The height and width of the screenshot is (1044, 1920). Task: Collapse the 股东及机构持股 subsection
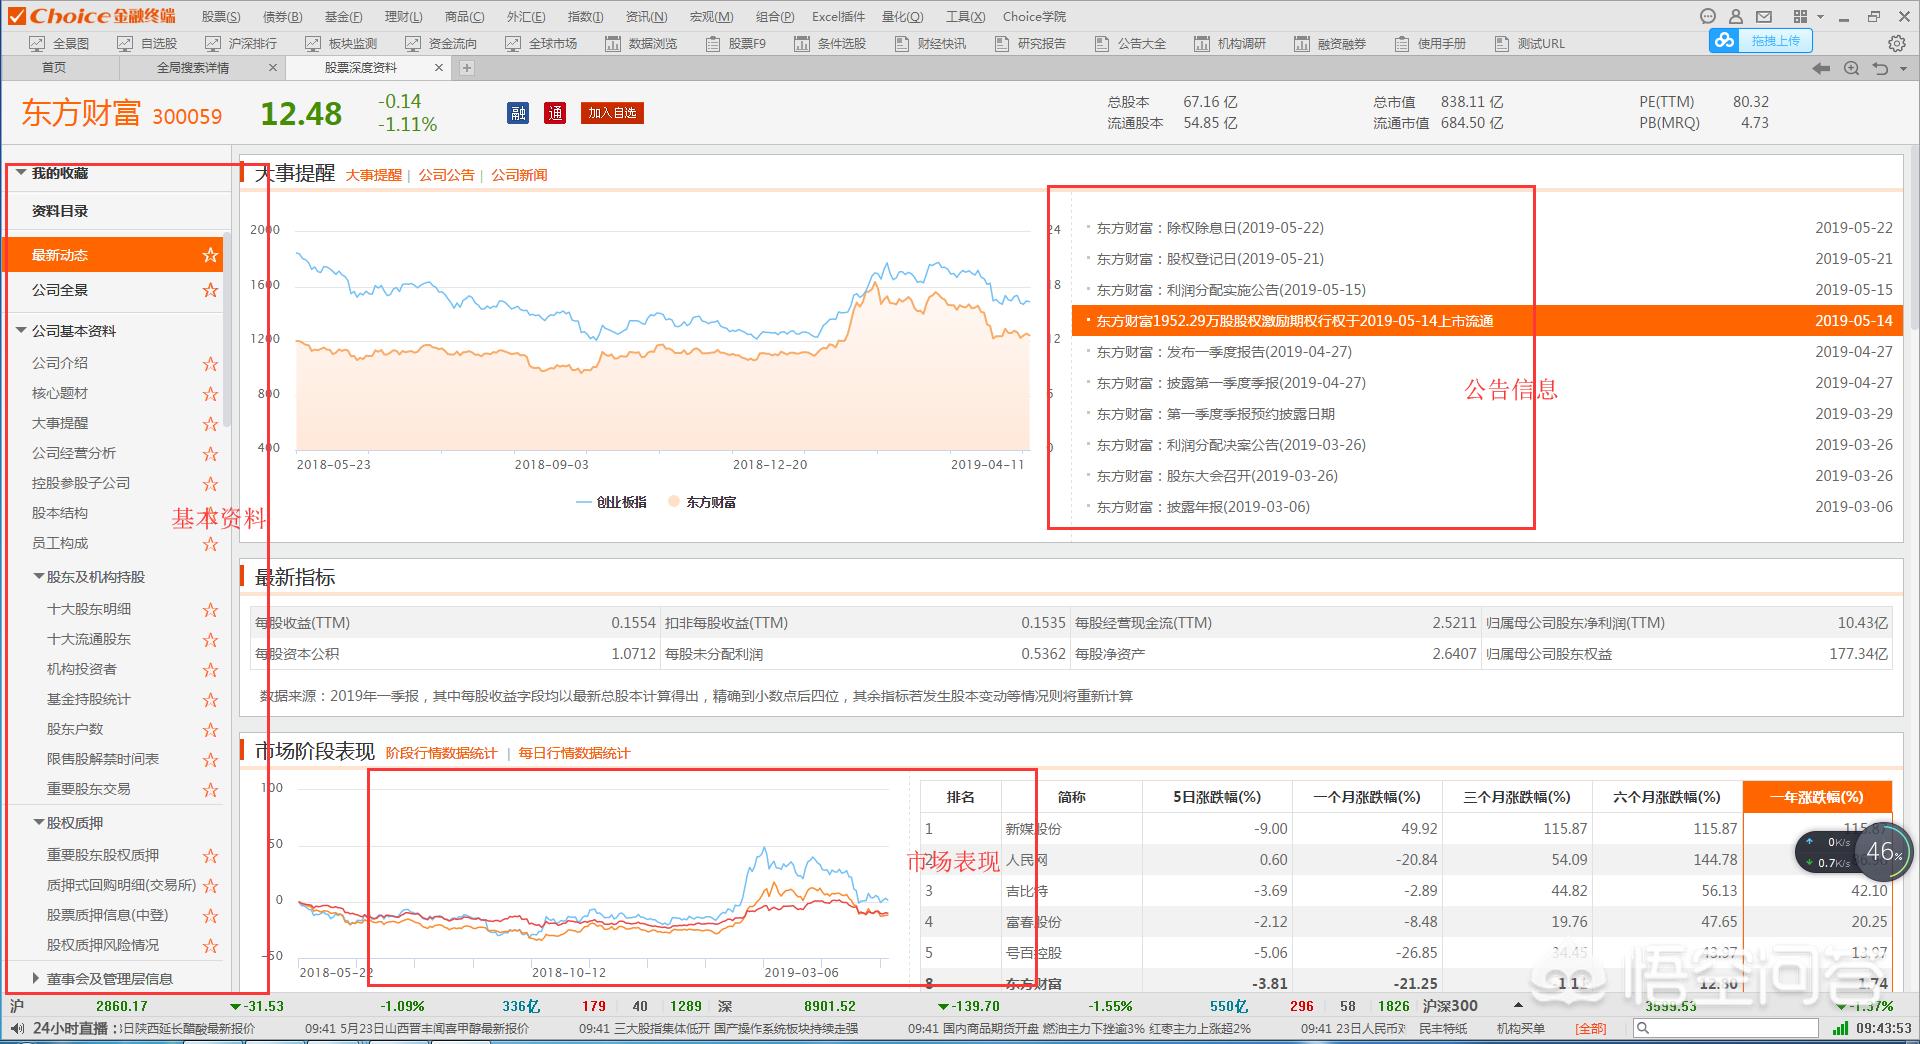[38, 577]
